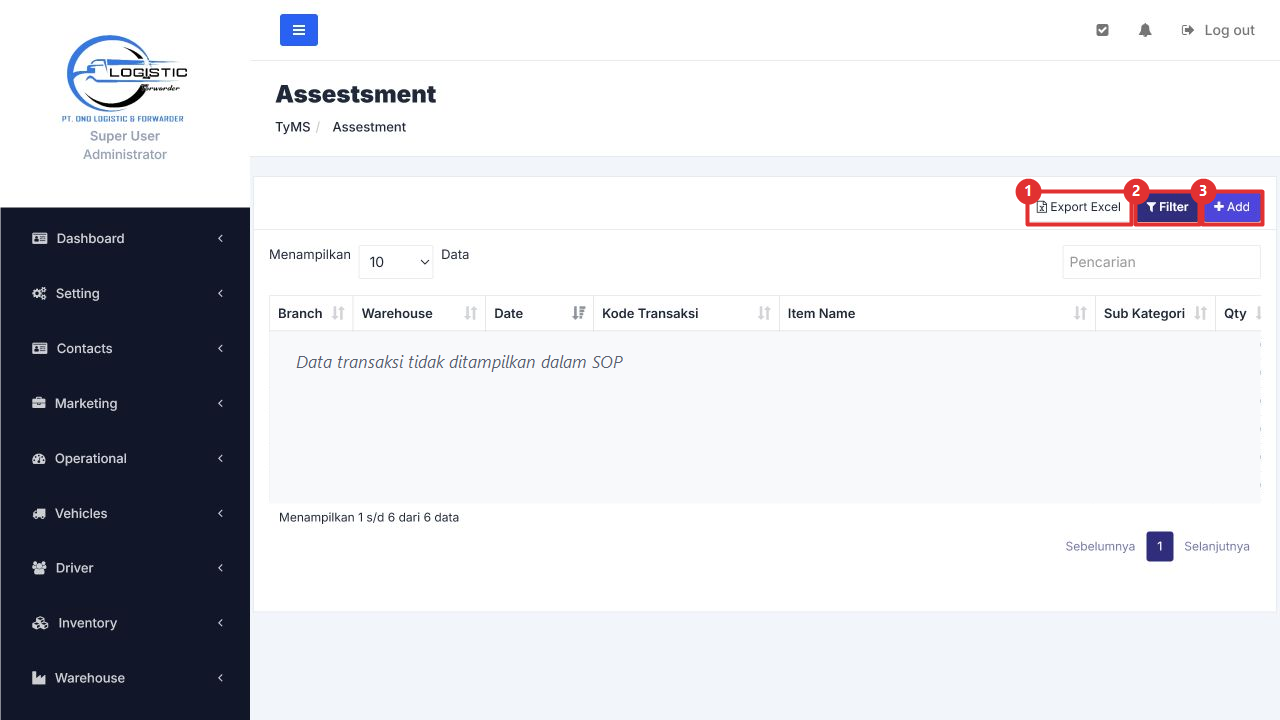Screen dimensions: 1280x720
Task: Open the Contacts menu item
Action: [125, 348]
